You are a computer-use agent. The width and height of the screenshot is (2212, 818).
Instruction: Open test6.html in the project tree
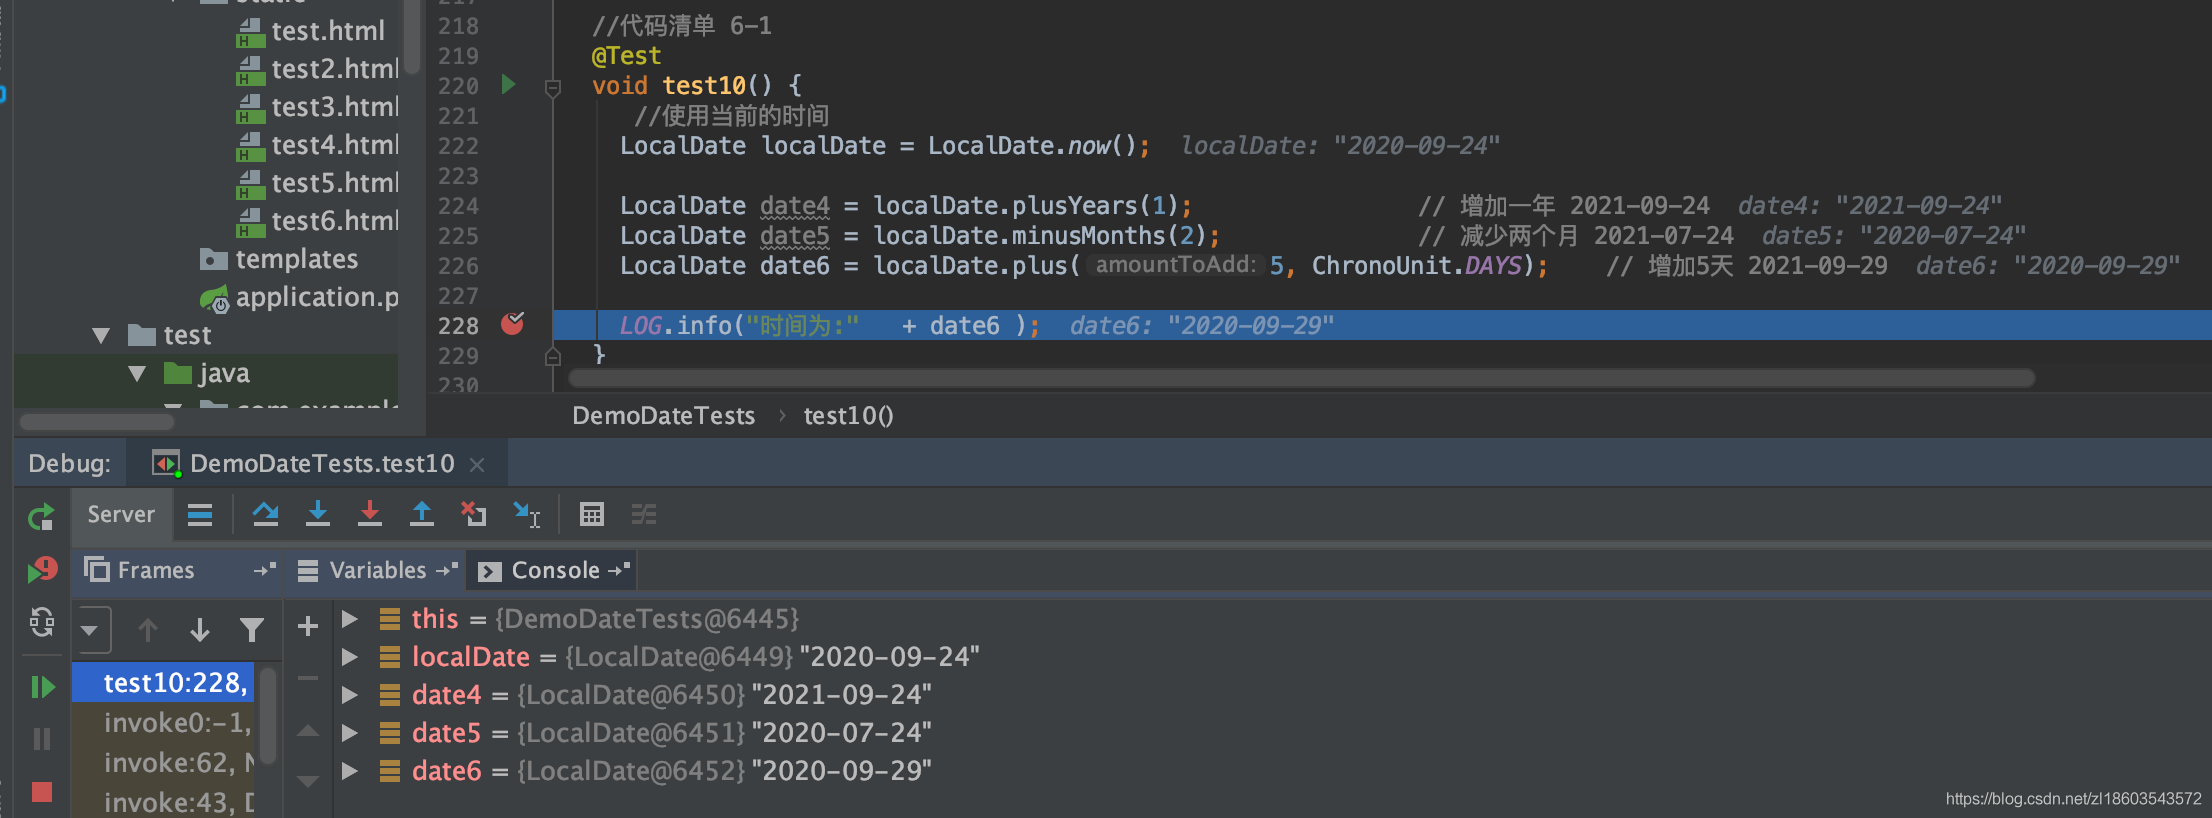click(334, 221)
